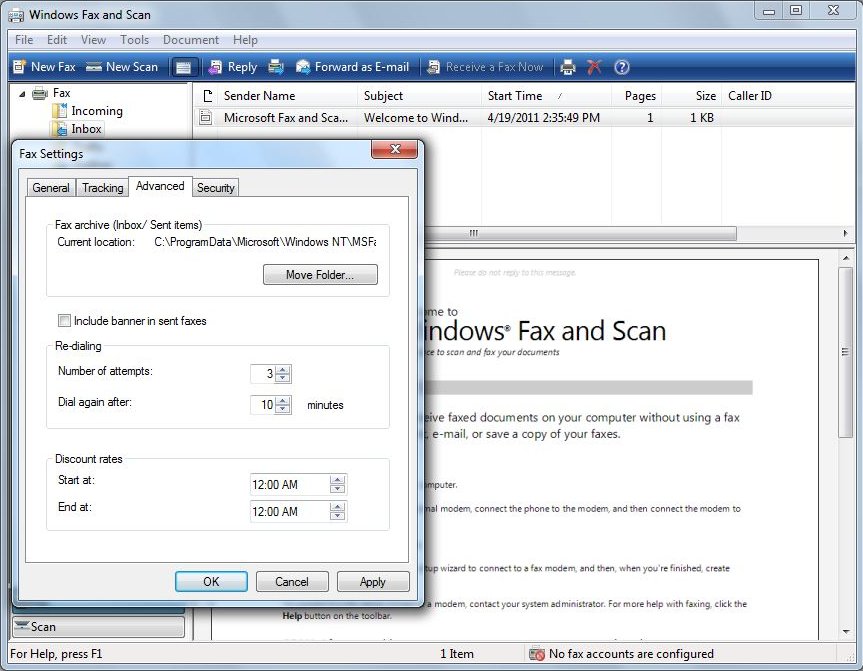Sort by Pages column header
This screenshot has width=863, height=671.
point(637,96)
